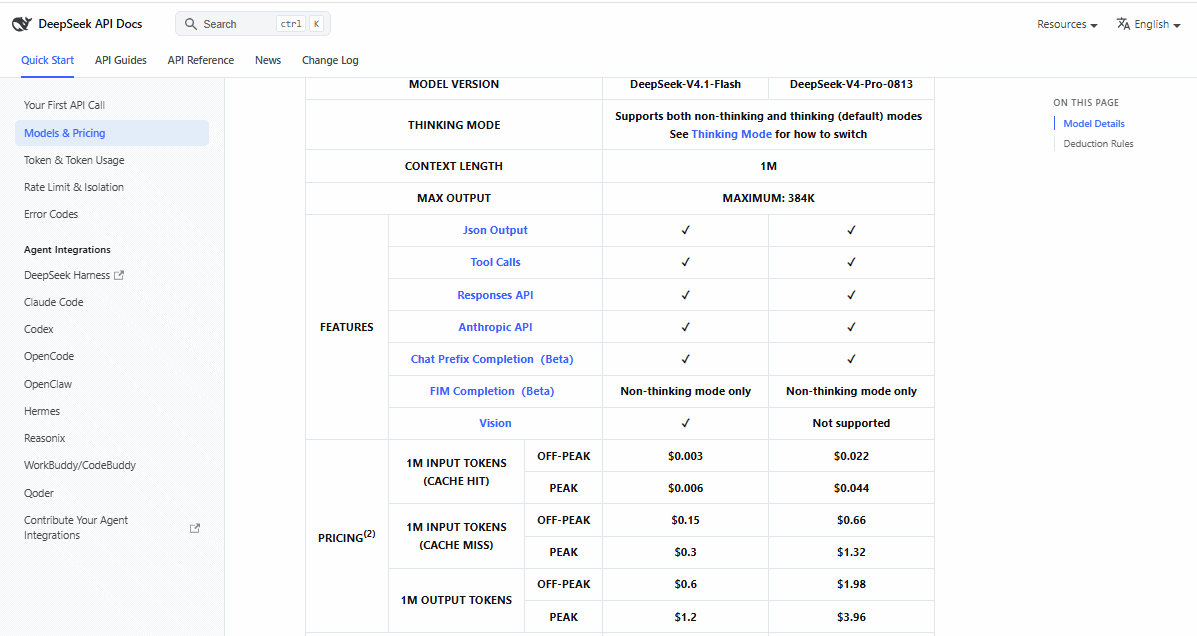
Task: Click the $1.2 output peak price
Action: 685,617
